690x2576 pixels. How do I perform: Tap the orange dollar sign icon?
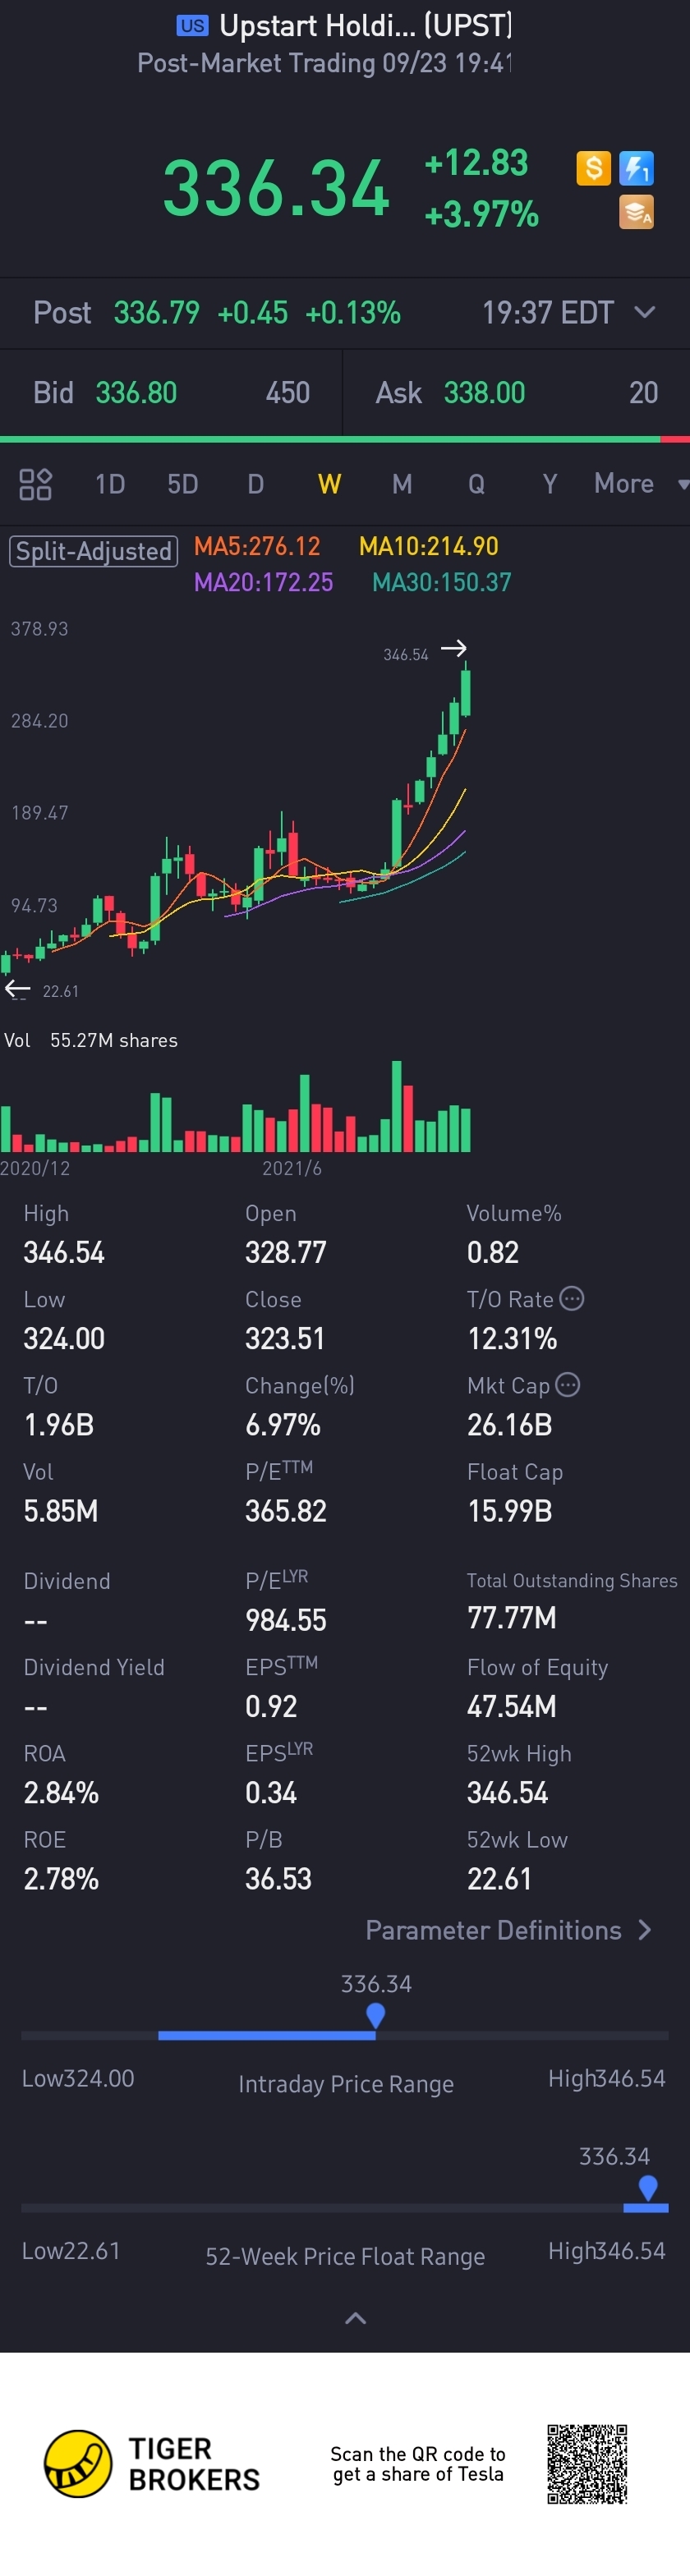click(x=593, y=168)
